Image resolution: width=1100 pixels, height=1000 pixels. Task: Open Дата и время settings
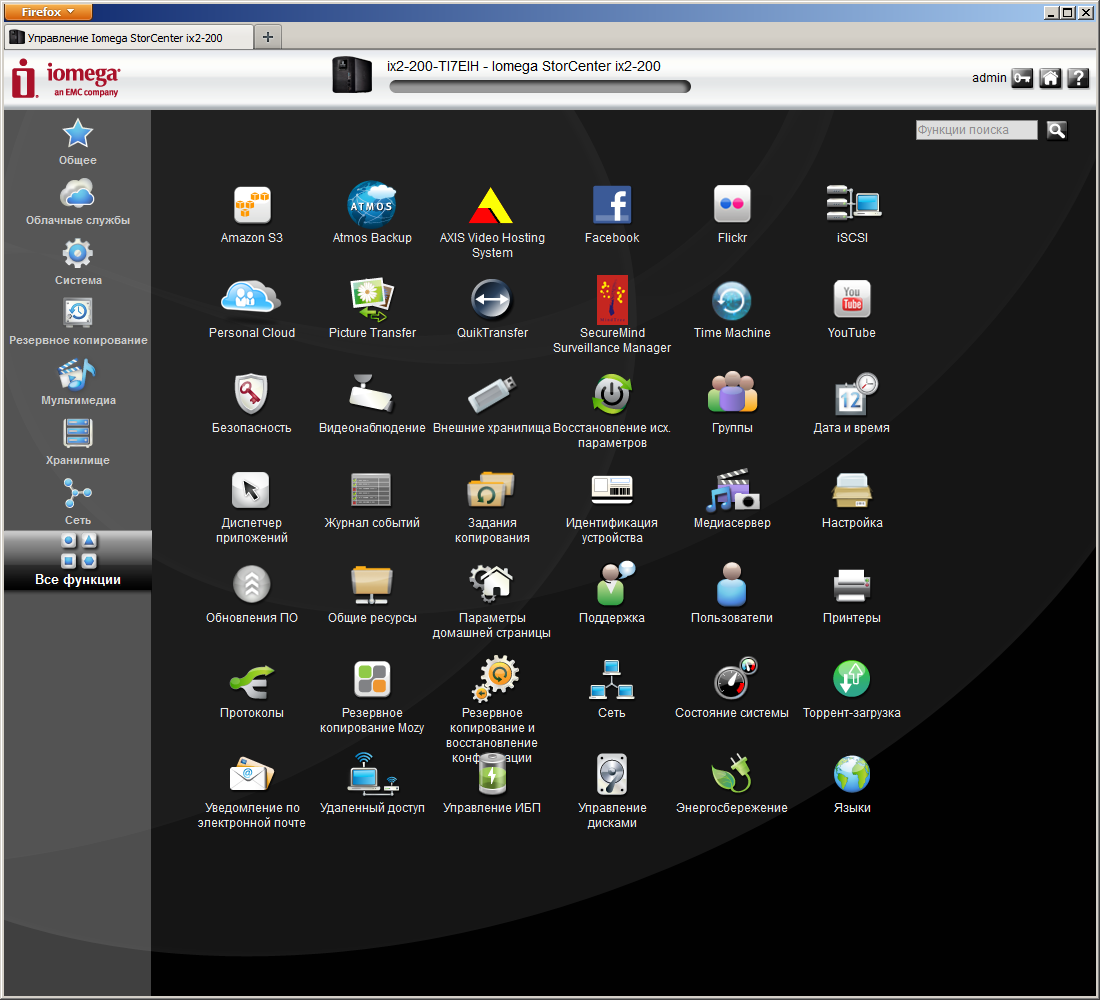click(855, 394)
